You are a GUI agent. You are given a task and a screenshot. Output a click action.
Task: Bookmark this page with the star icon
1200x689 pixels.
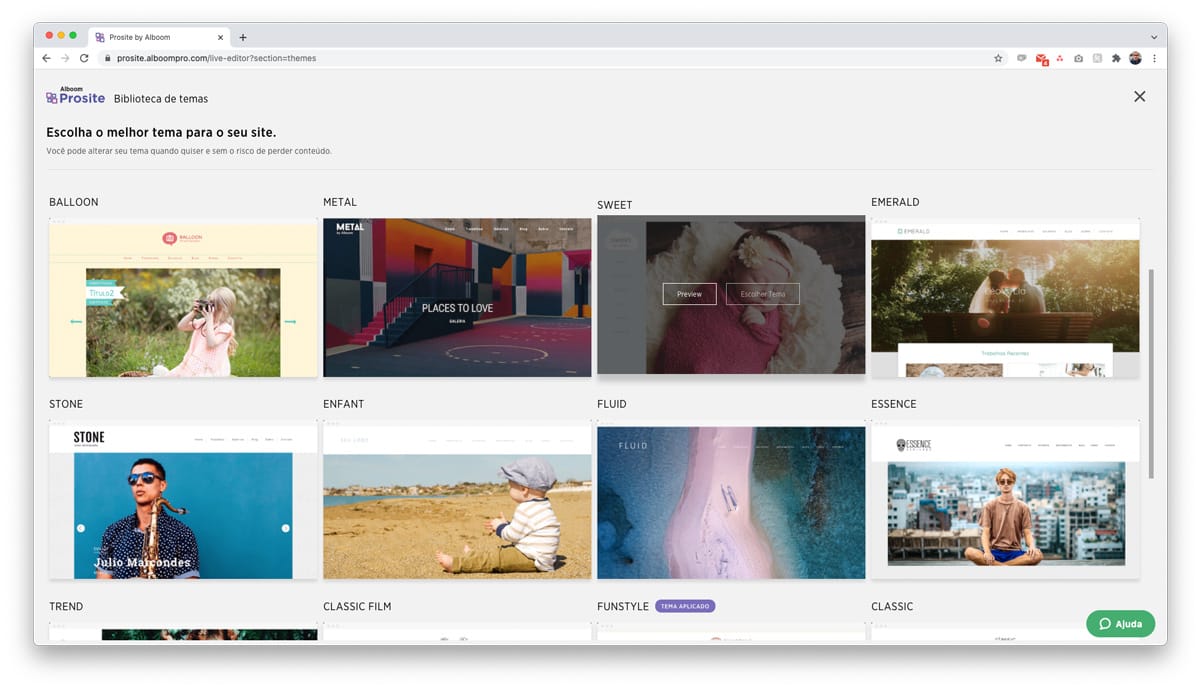tap(998, 58)
